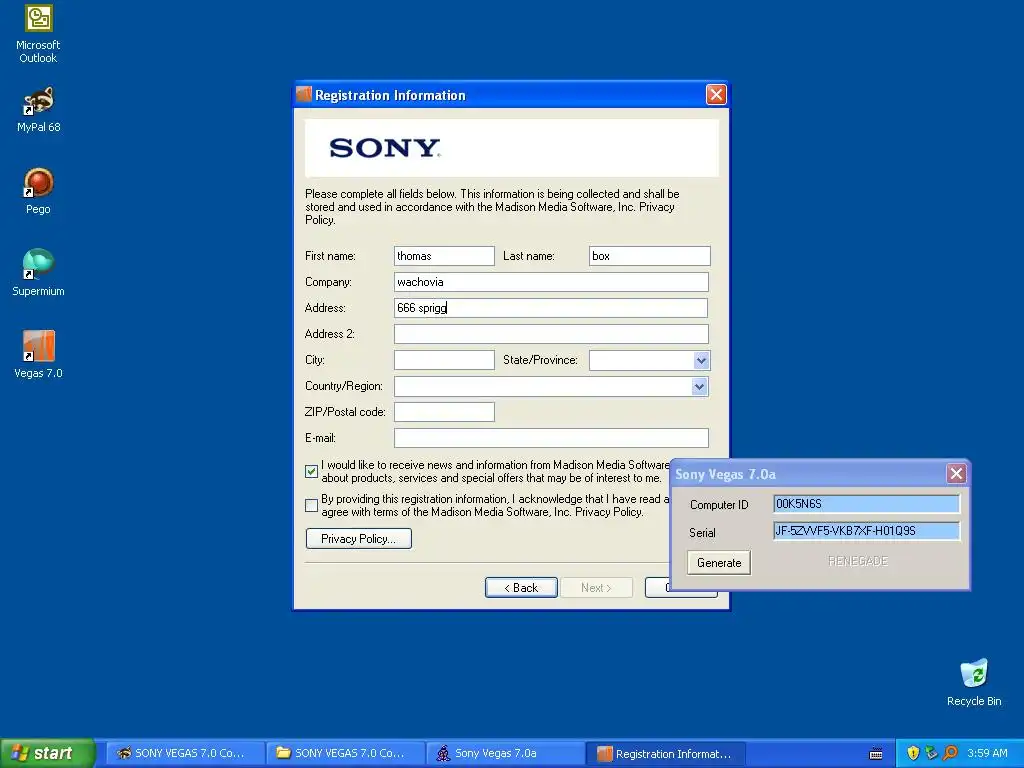Go to previous step with Back button
Screen dimensions: 1024x768
coord(521,588)
